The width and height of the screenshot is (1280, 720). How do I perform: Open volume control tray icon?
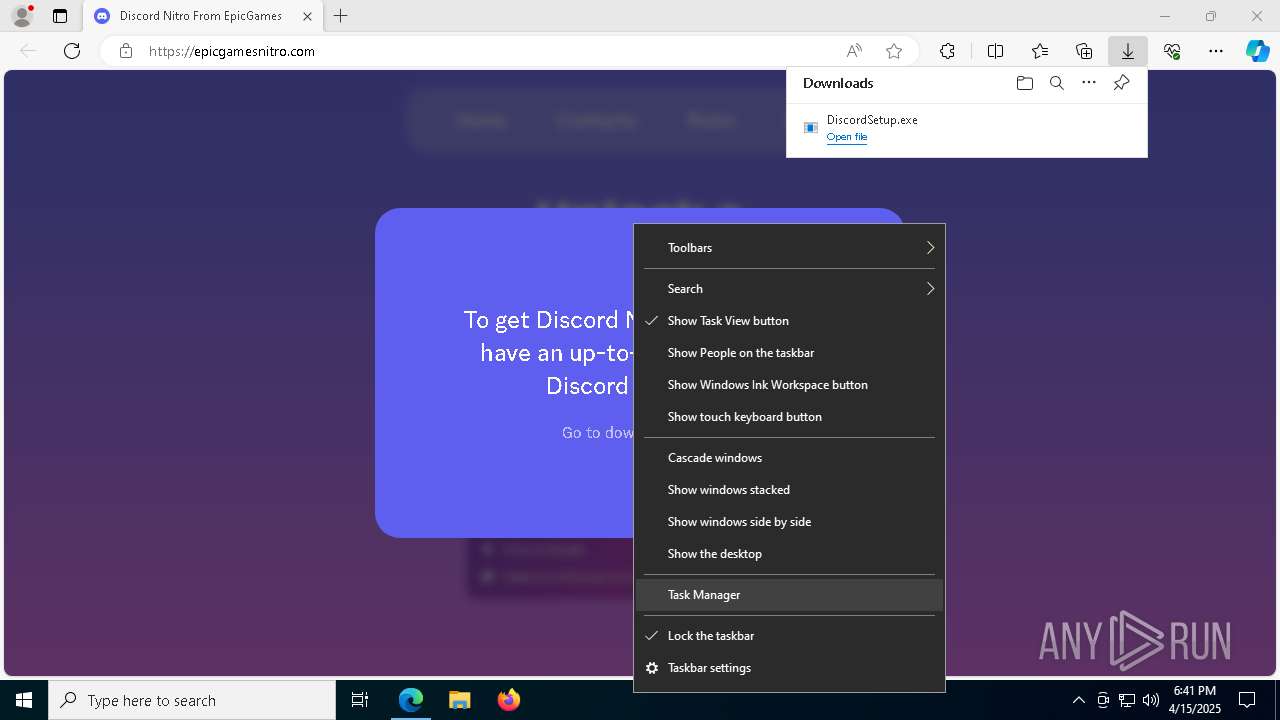1150,700
